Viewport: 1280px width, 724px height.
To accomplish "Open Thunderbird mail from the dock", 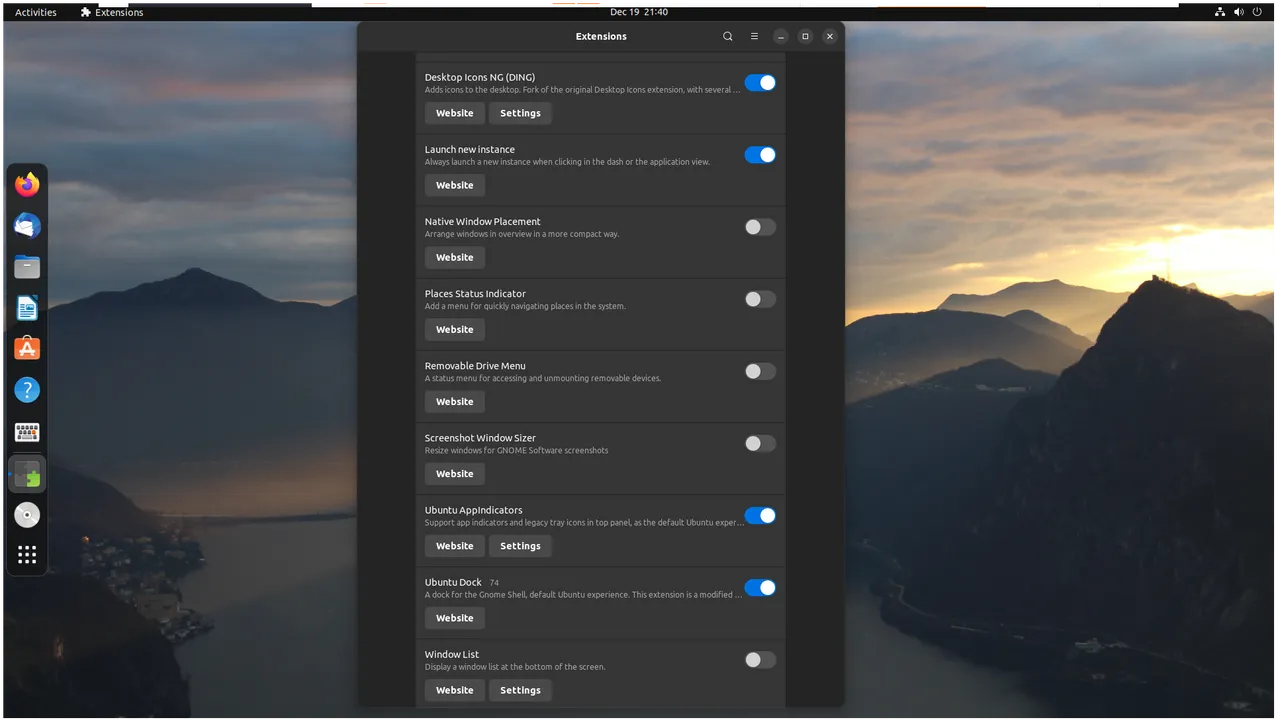I will click(27, 226).
